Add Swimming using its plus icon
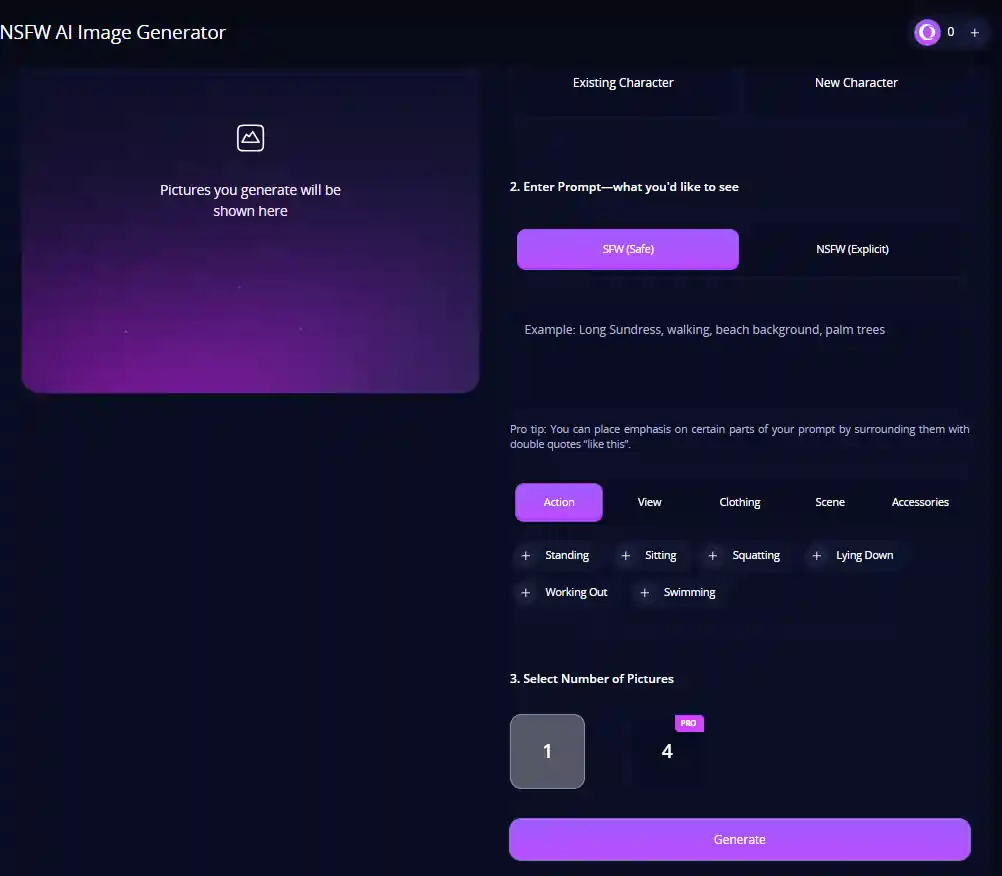The width and height of the screenshot is (1002, 876). [644, 592]
